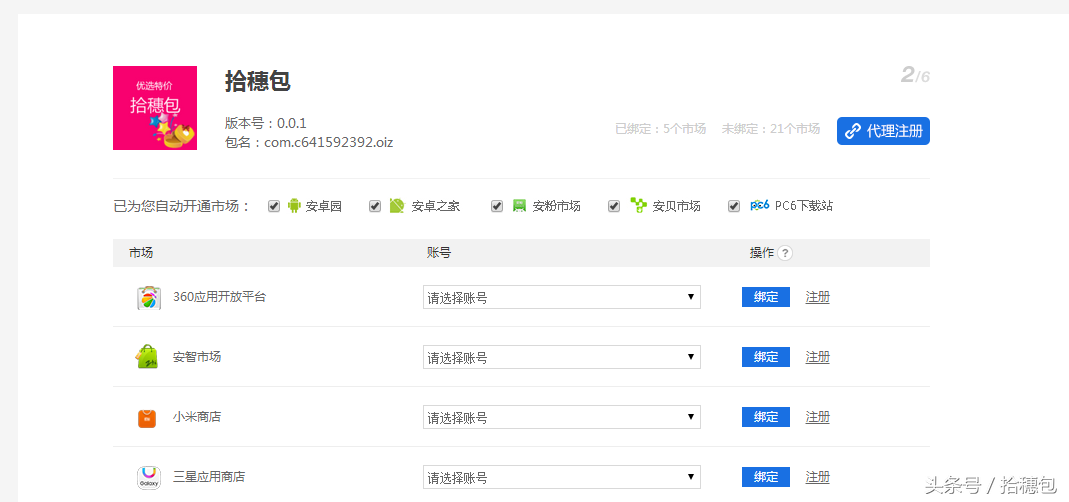Click 注册 link for 小米商店
The width and height of the screenshot is (1069, 502).
point(817,417)
